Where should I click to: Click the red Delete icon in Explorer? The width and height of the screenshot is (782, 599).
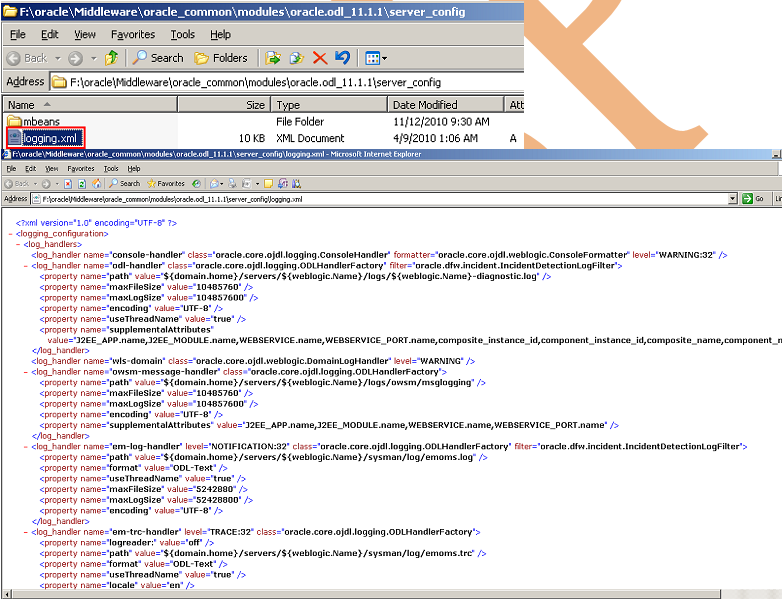(x=320, y=58)
